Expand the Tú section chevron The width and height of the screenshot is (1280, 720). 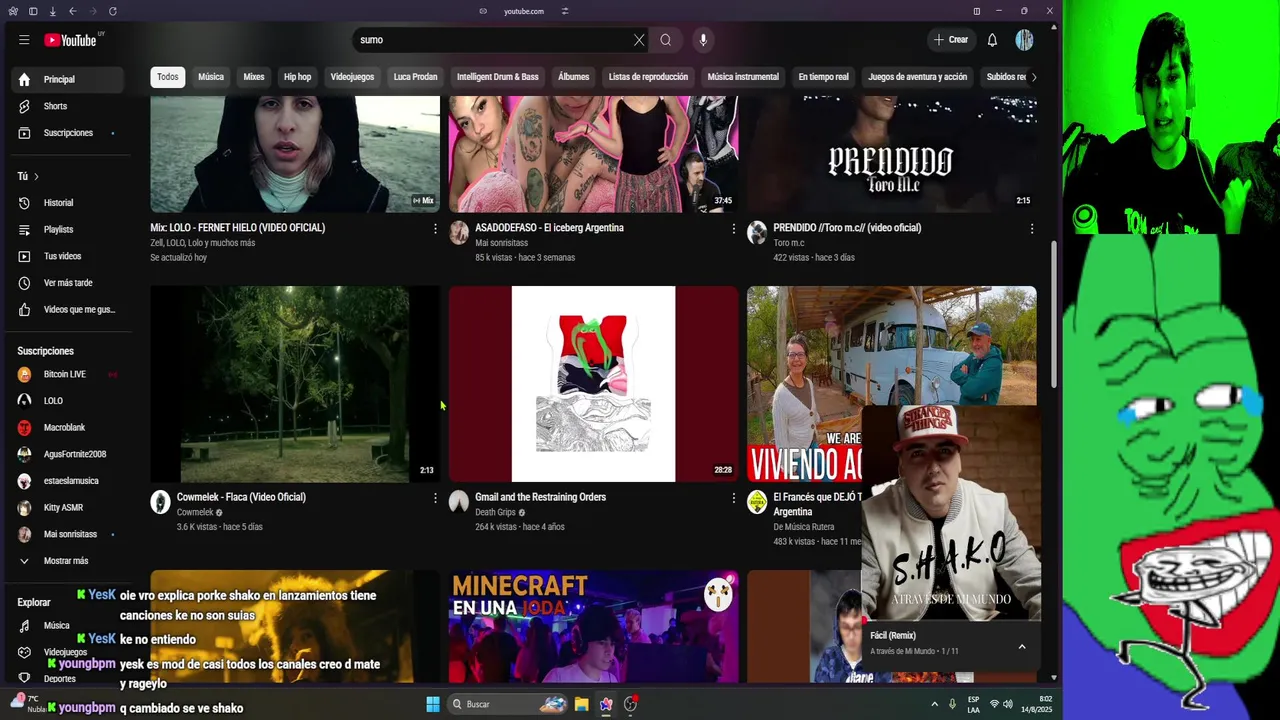[36, 177]
